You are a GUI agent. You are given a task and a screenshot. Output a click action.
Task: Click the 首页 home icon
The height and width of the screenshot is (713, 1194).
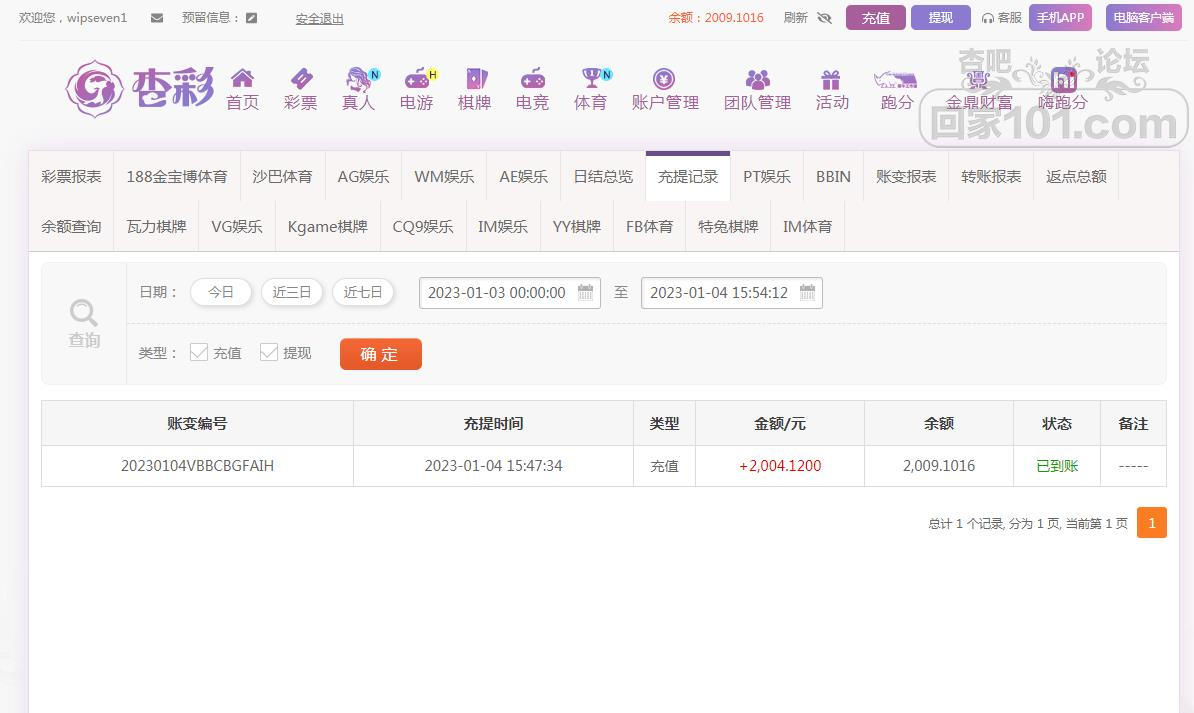tap(242, 79)
